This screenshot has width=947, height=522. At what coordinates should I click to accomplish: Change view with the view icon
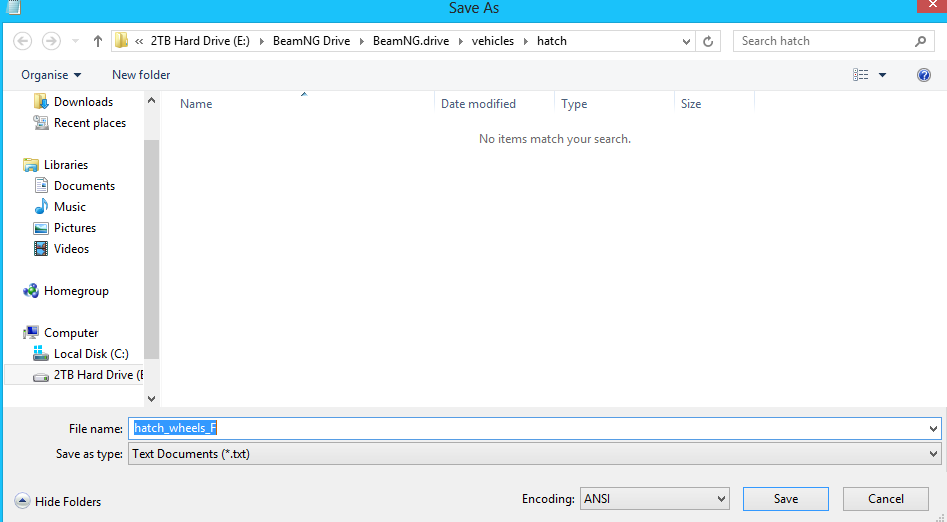pyautogui.click(x=861, y=75)
